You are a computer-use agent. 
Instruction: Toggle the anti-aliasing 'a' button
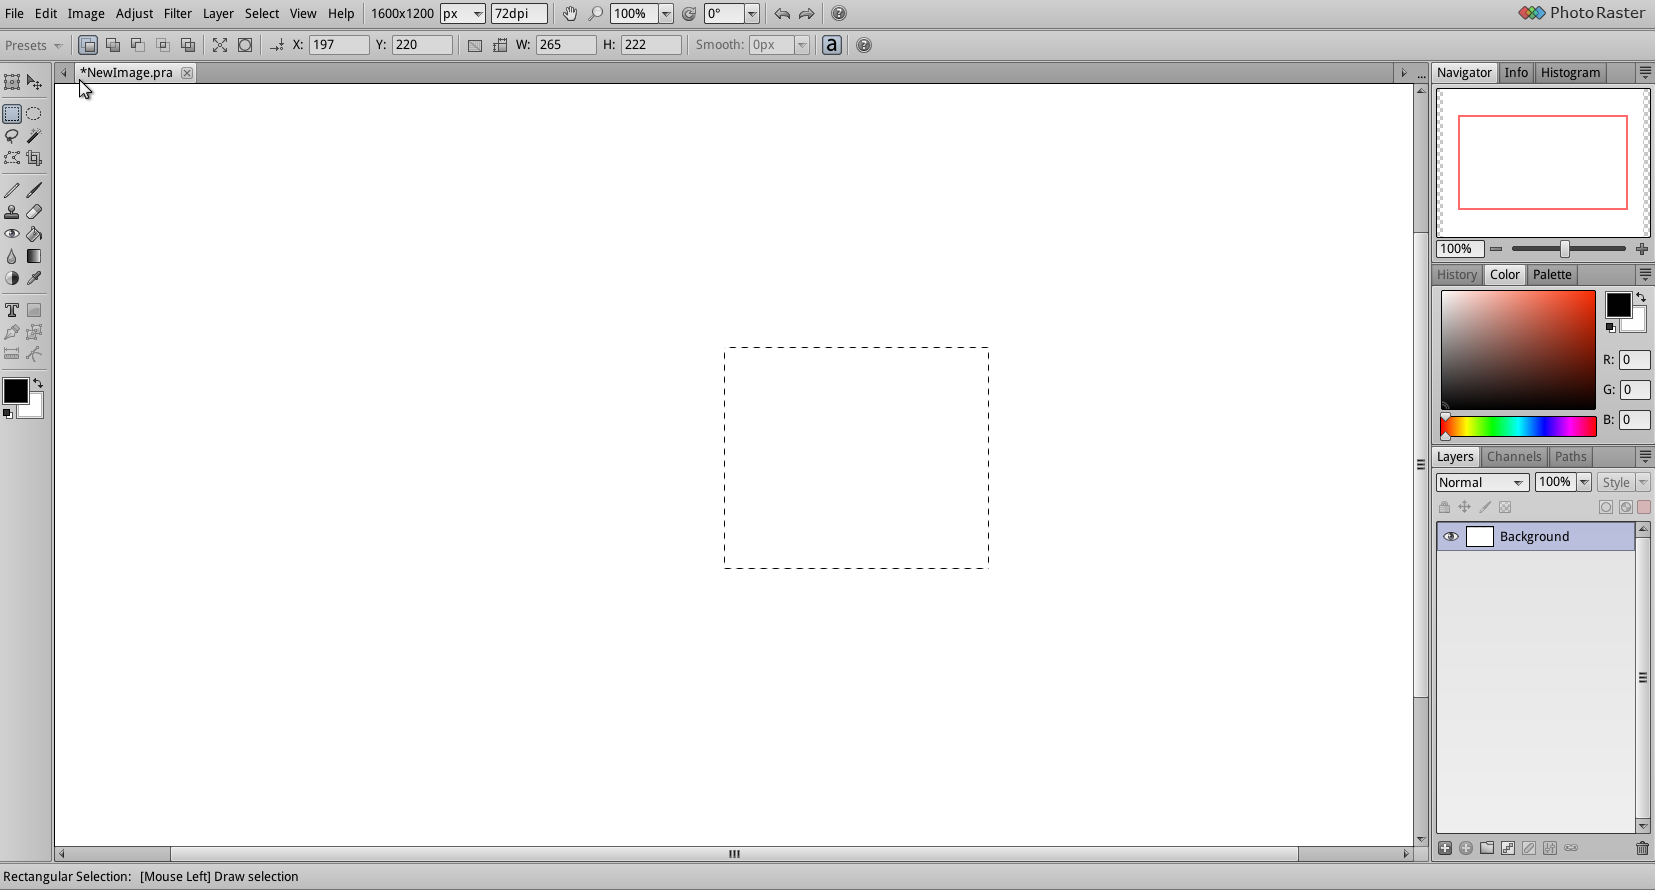[831, 45]
